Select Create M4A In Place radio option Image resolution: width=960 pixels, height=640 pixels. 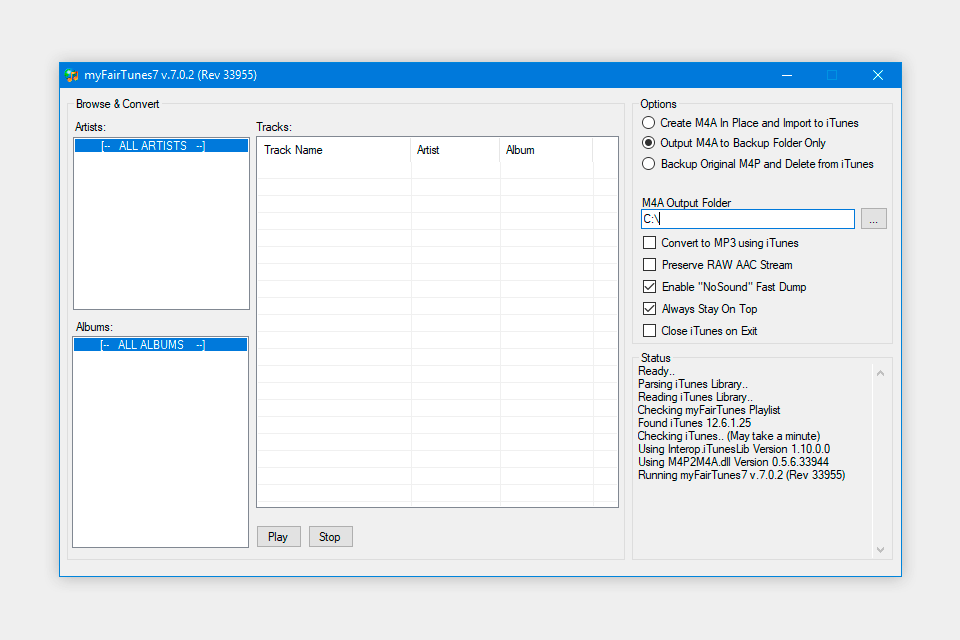[649, 123]
